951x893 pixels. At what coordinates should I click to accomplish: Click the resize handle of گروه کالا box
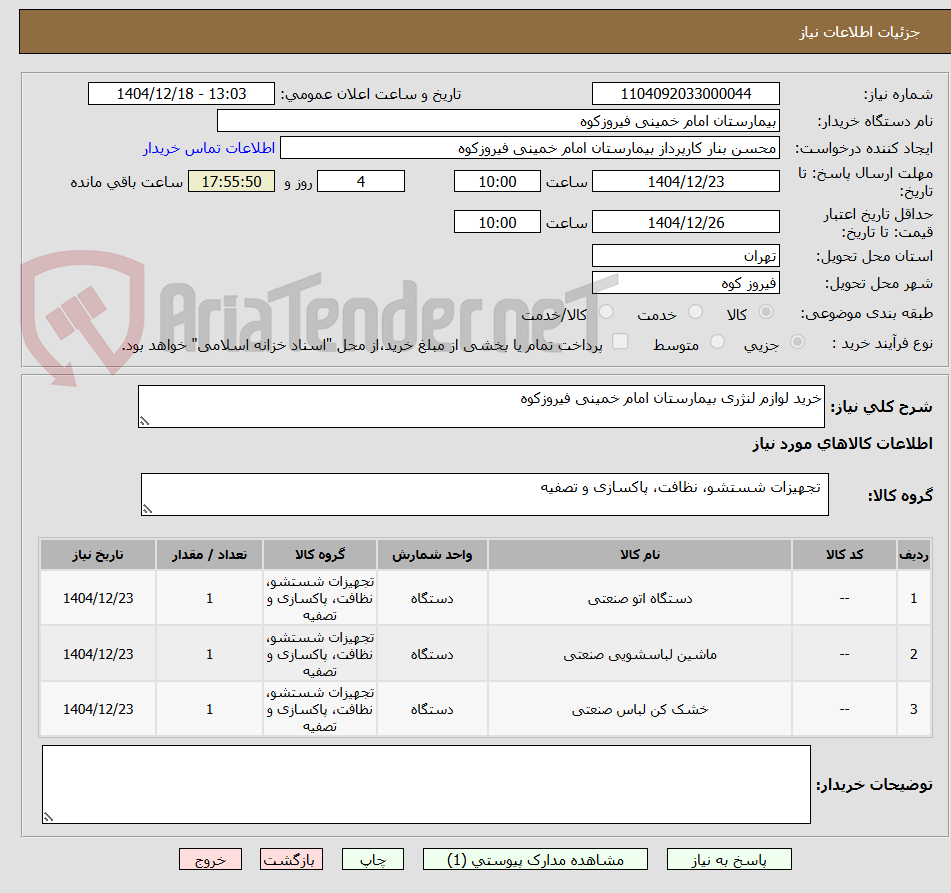pos(147,509)
